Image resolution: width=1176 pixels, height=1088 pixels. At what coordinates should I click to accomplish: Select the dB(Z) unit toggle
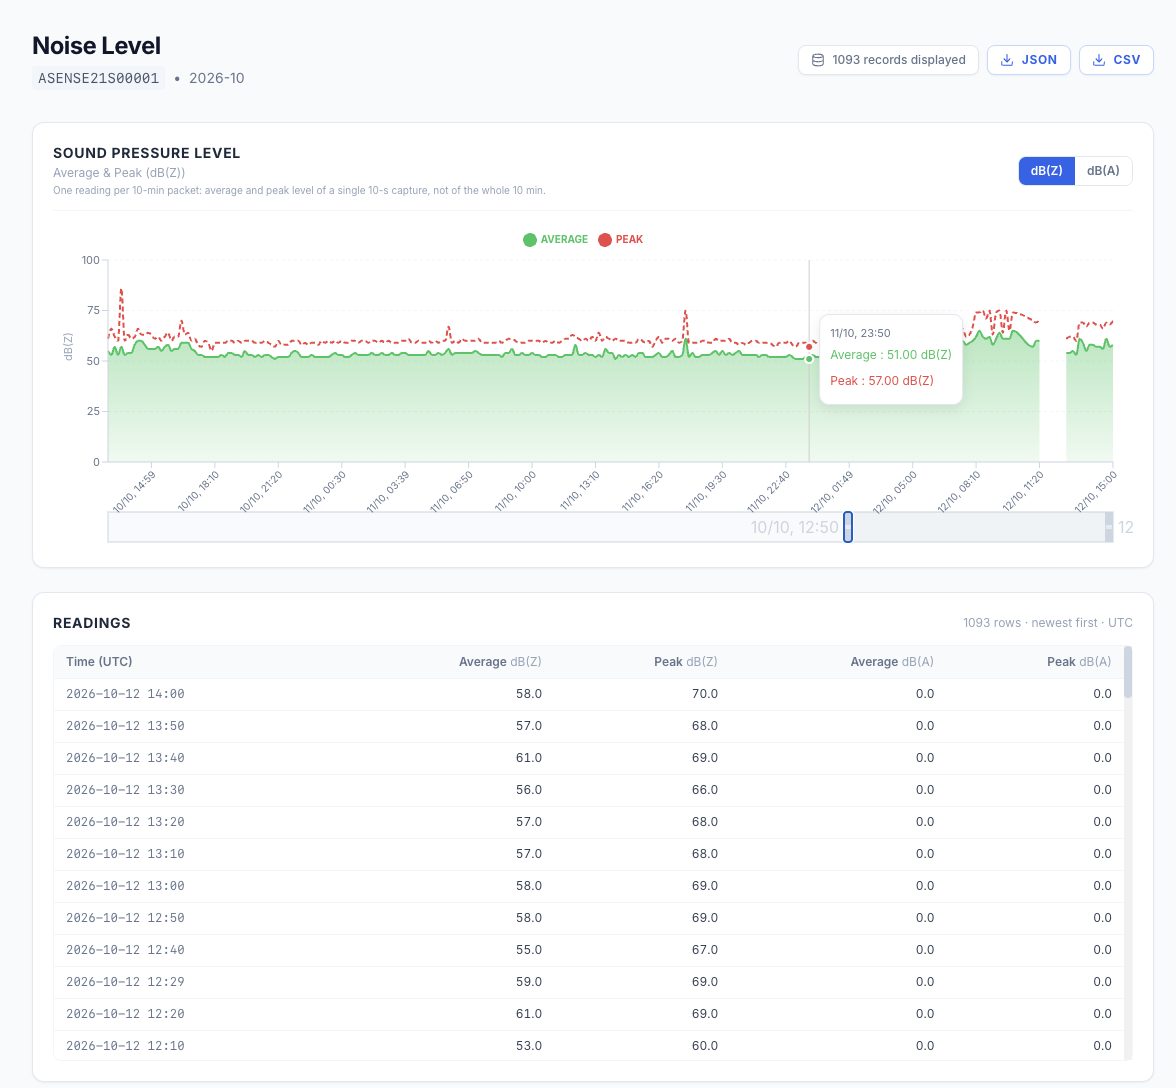pyautogui.click(x=1046, y=171)
